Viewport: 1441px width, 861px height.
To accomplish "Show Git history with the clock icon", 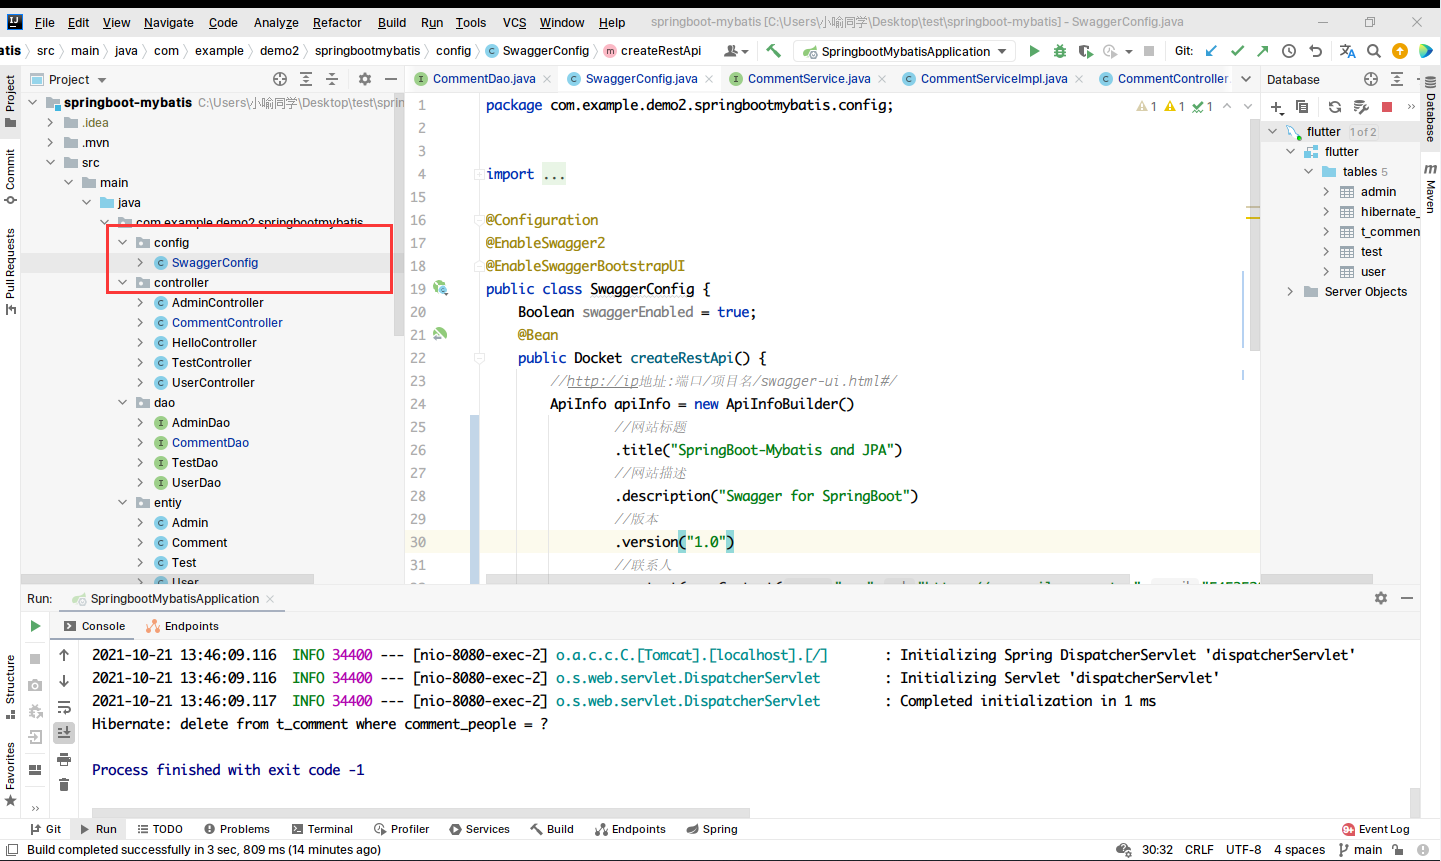I will (1289, 51).
